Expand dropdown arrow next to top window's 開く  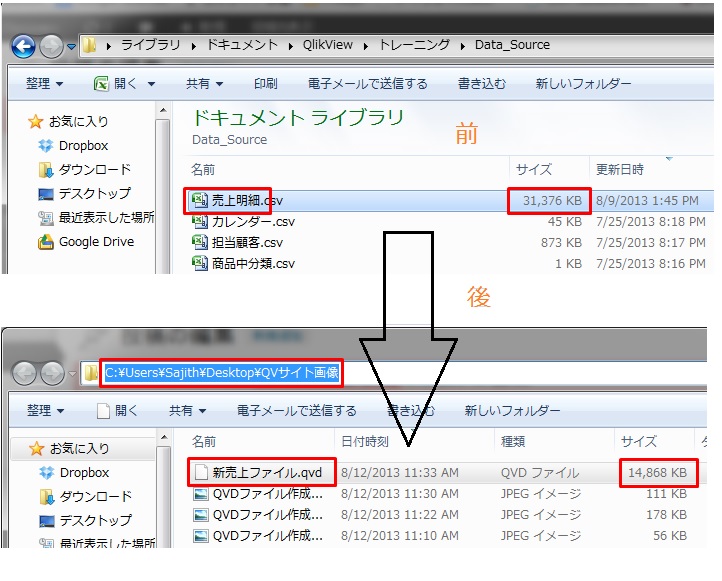pos(151,84)
